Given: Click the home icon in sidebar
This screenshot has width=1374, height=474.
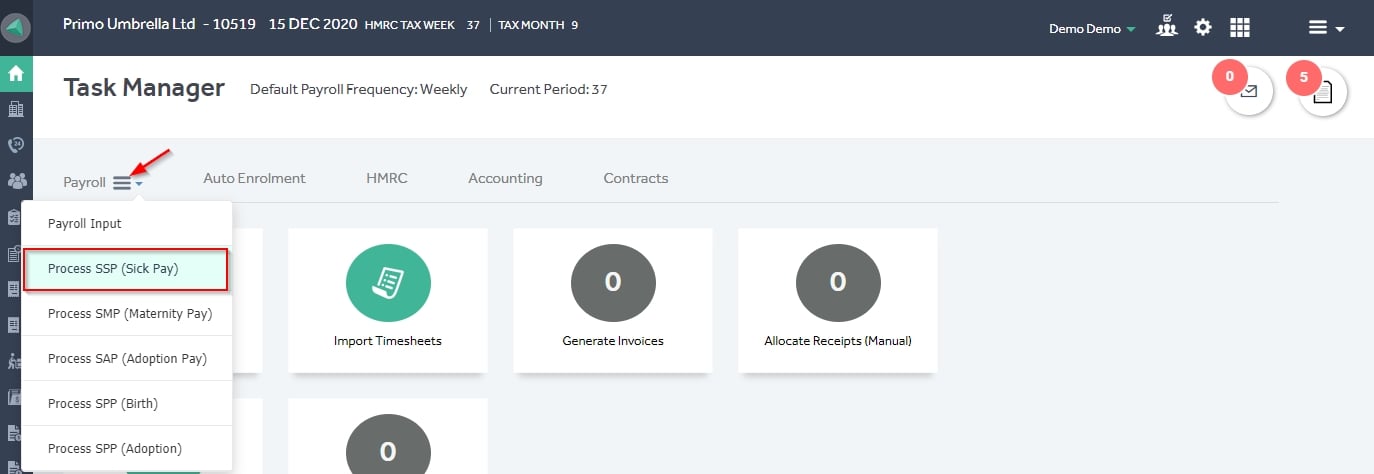Looking at the screenshot, I should pos(16,73).
